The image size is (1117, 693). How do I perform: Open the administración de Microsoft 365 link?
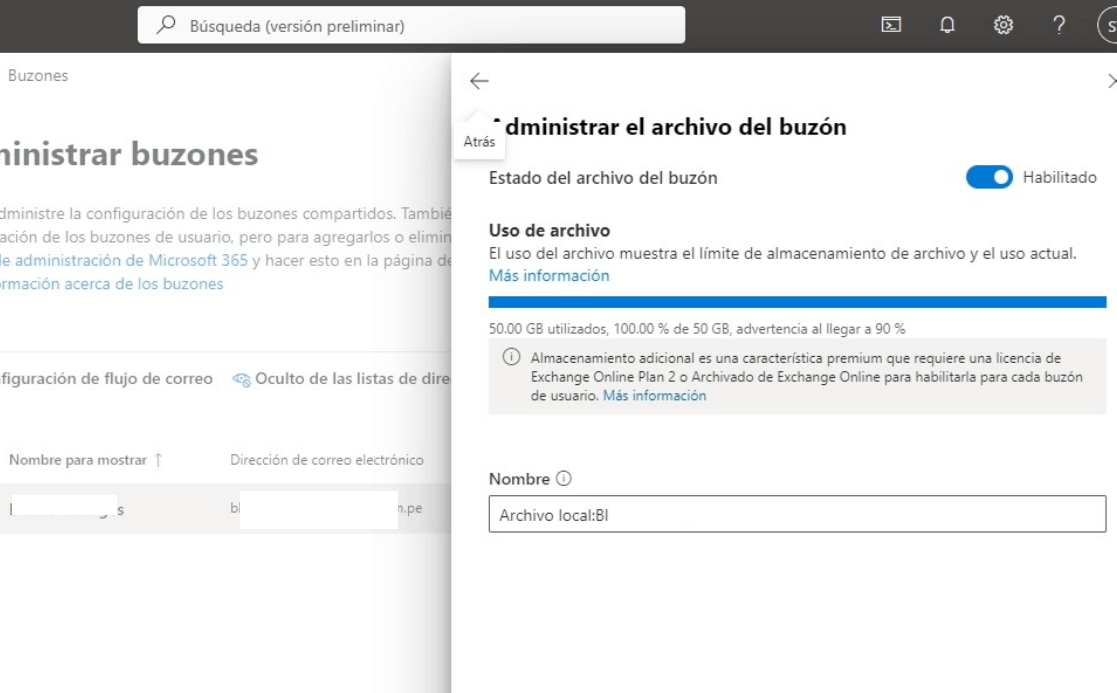tap(124, 261)
